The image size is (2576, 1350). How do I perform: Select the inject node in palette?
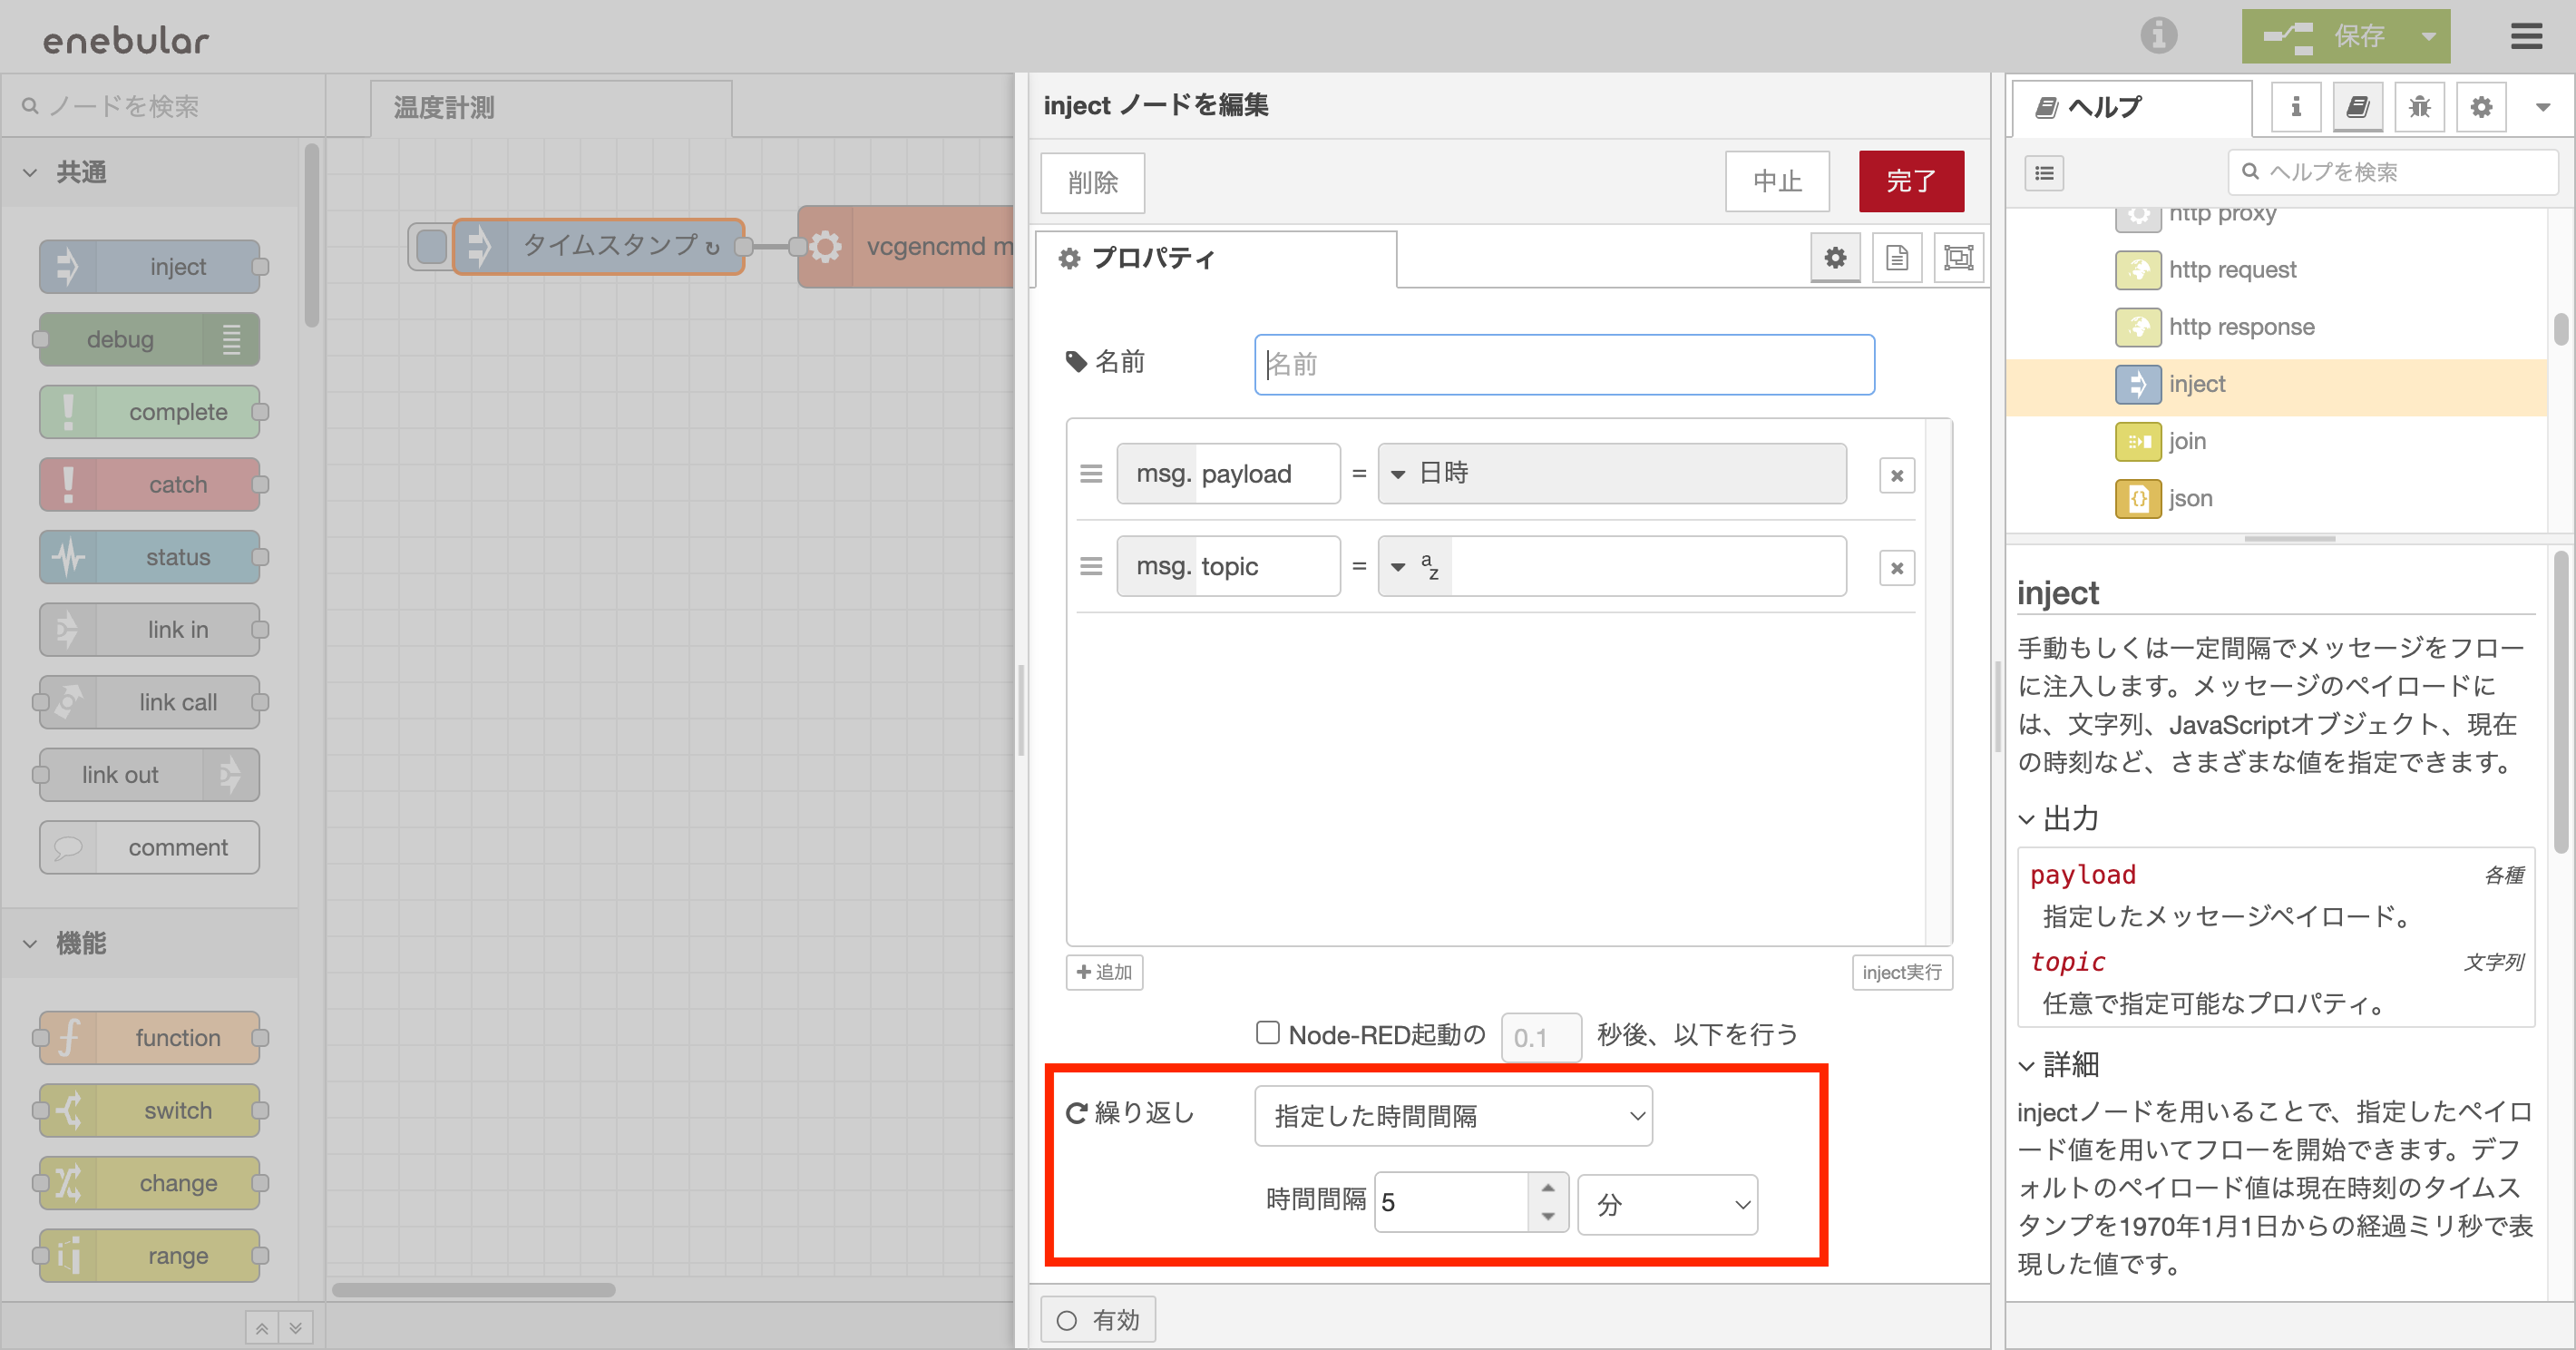150,267
